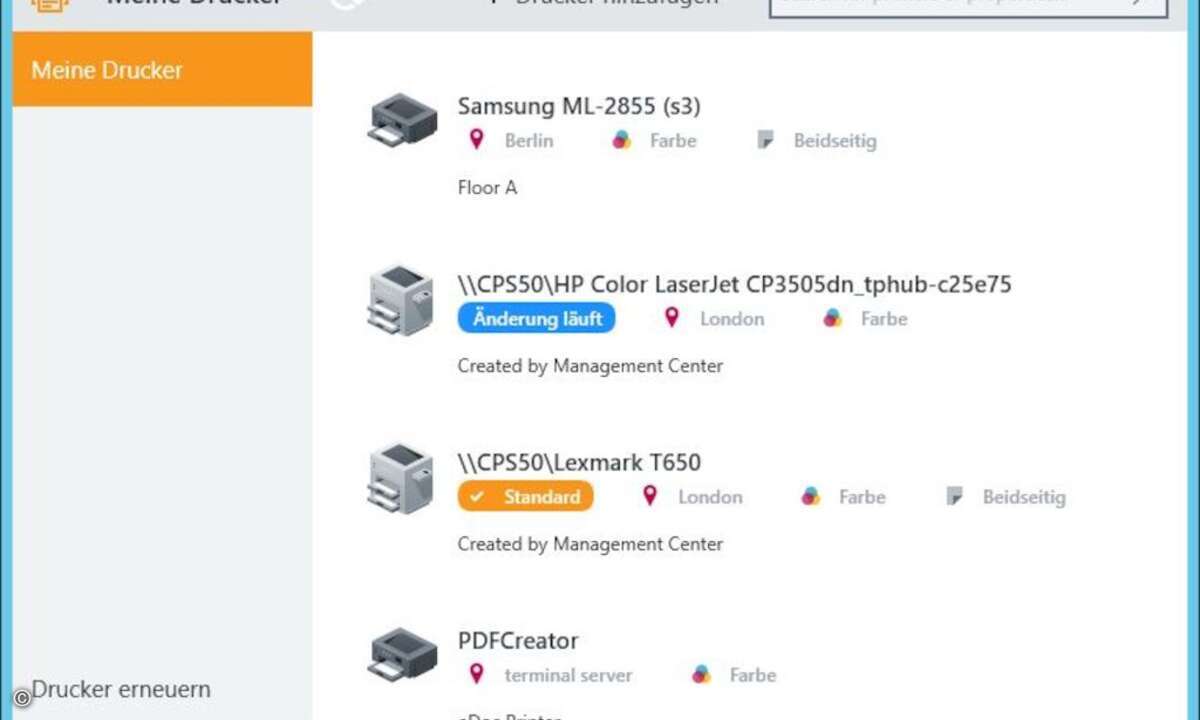The height and width of the screenshot is (720, 1200).
Task: Click the Berlin location text
Action: tap(529, 141)
